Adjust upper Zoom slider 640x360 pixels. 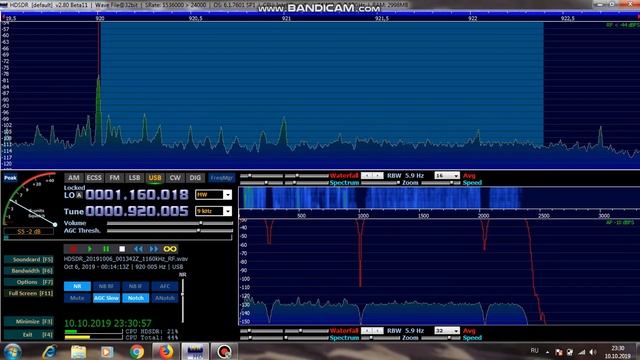pyautogui.click(x=380, y=183)
